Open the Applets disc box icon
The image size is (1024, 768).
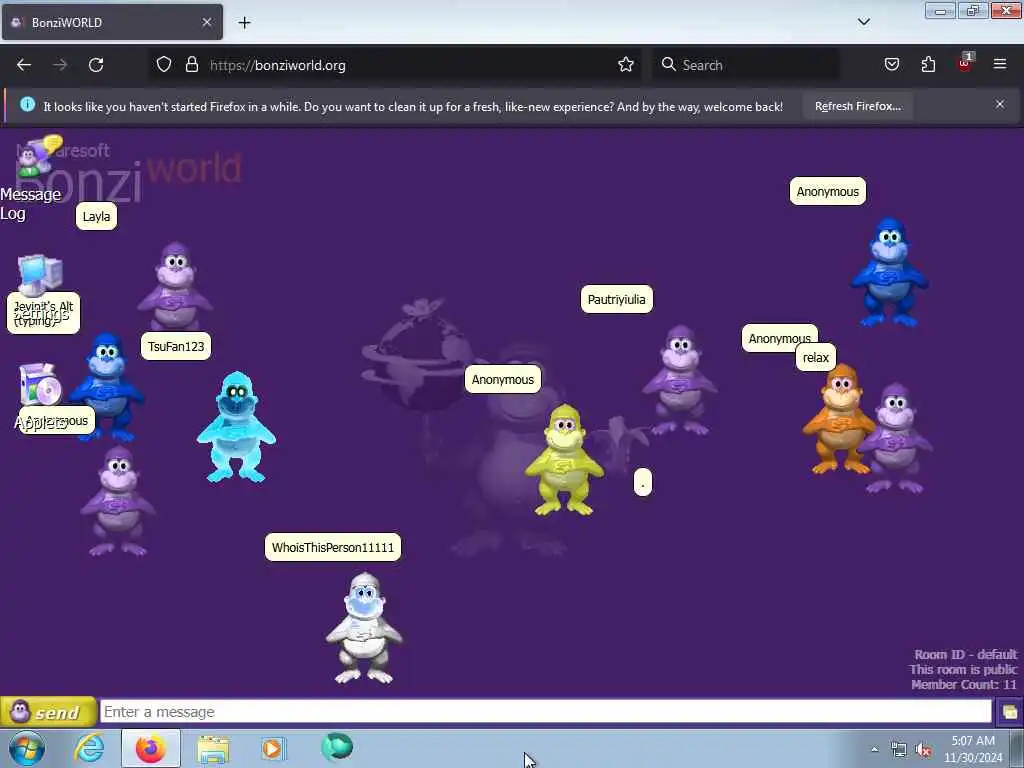tap(40, 385)
